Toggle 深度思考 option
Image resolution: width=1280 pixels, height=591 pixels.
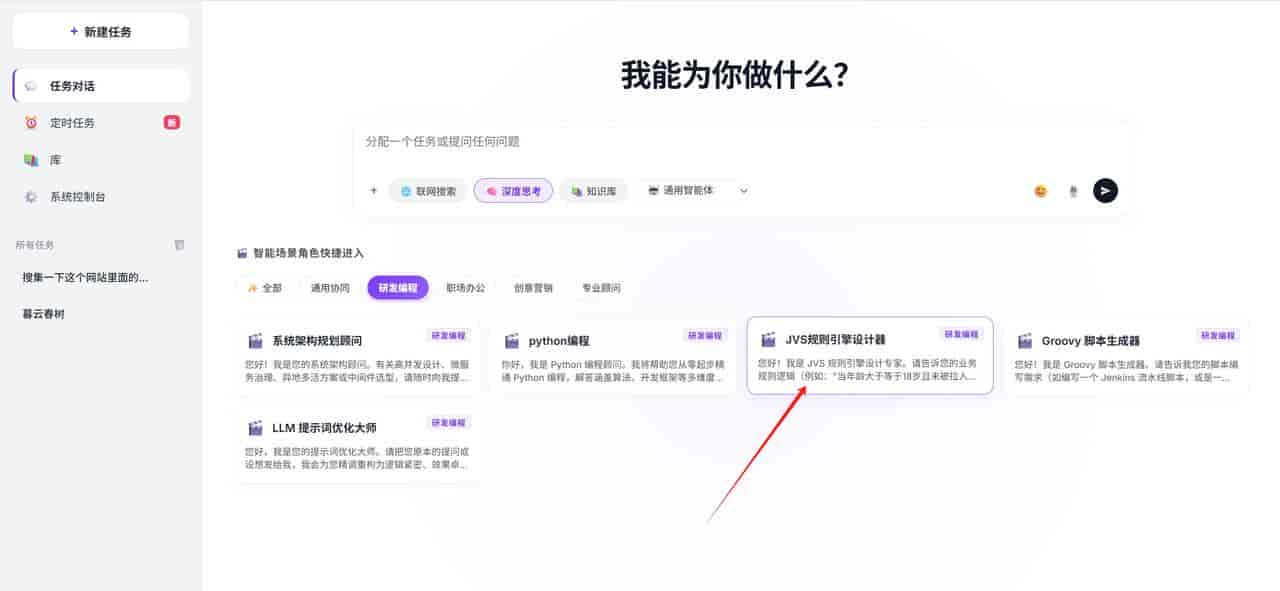(x=513, y=191)
